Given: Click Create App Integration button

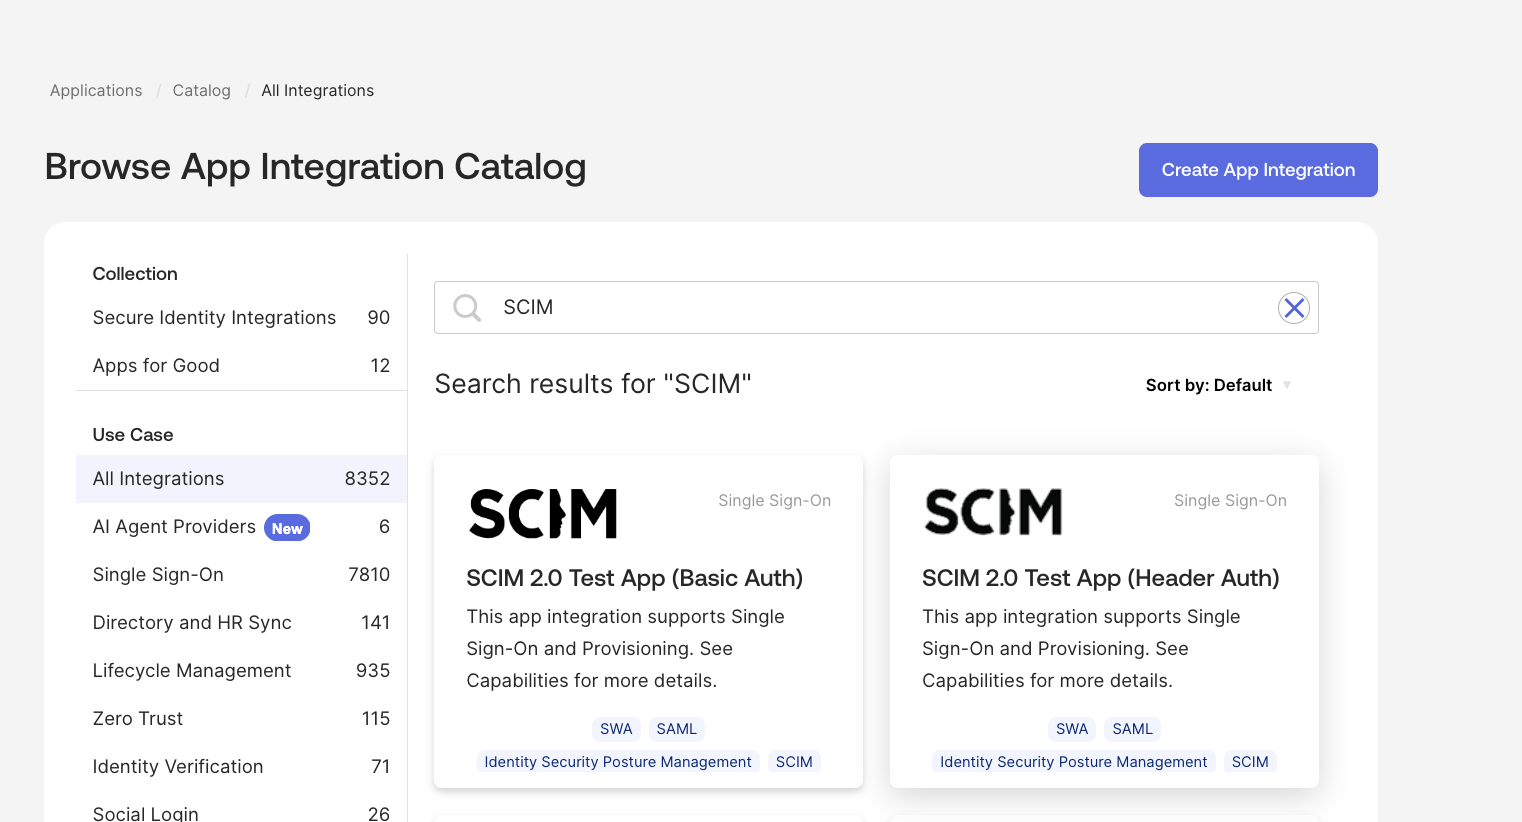Looking at the screenshot, I should 1258,170.
